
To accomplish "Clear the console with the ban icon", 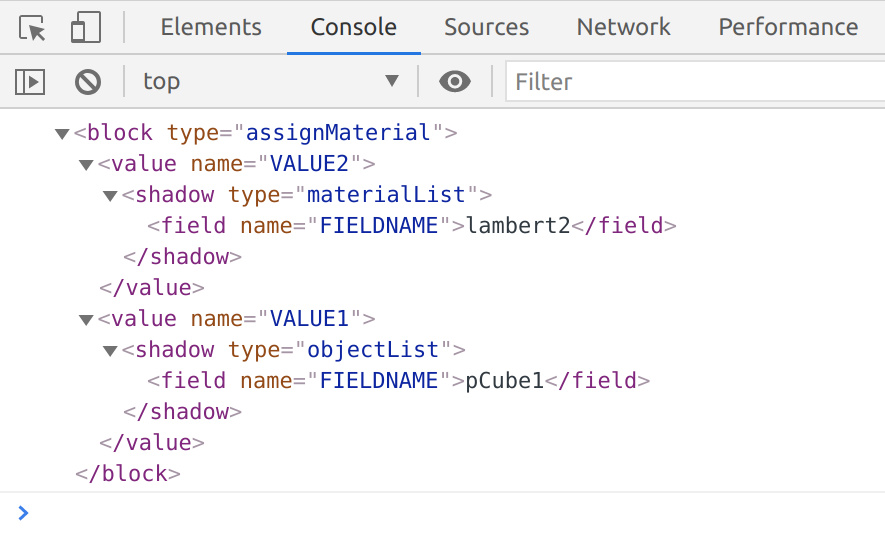I will (x=87, y=82).
